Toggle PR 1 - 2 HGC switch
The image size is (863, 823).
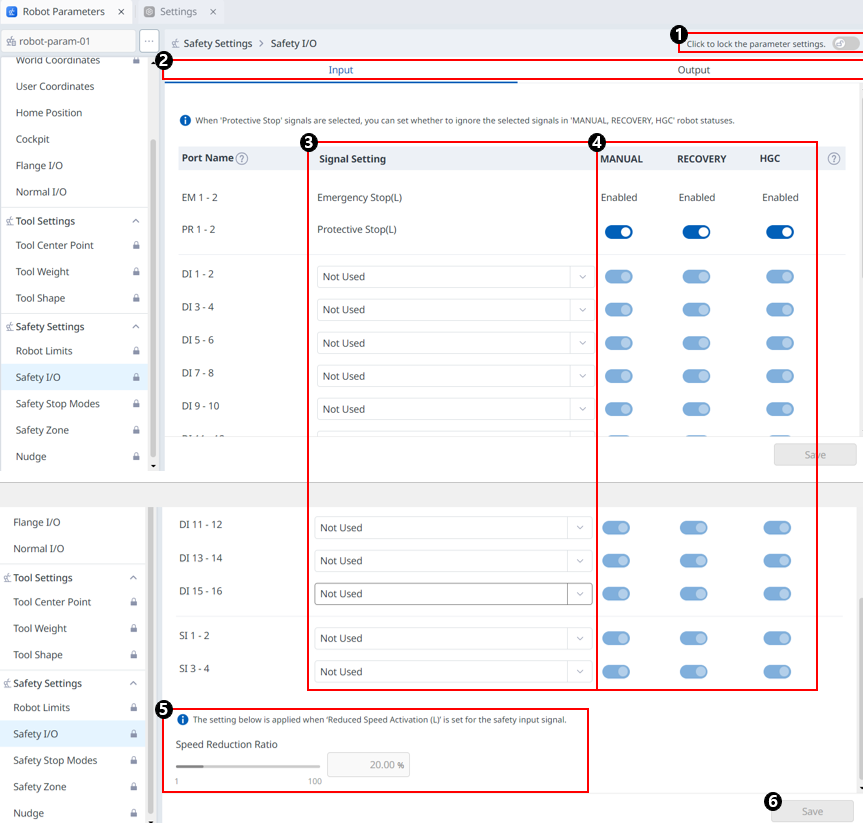(780, 232)
